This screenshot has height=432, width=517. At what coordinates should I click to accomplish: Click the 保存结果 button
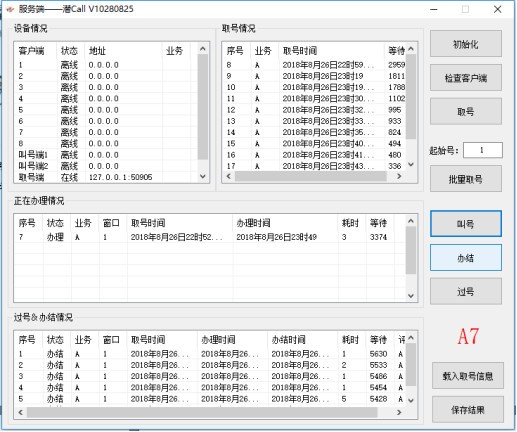pyautogui.click(x=468, y=410)
